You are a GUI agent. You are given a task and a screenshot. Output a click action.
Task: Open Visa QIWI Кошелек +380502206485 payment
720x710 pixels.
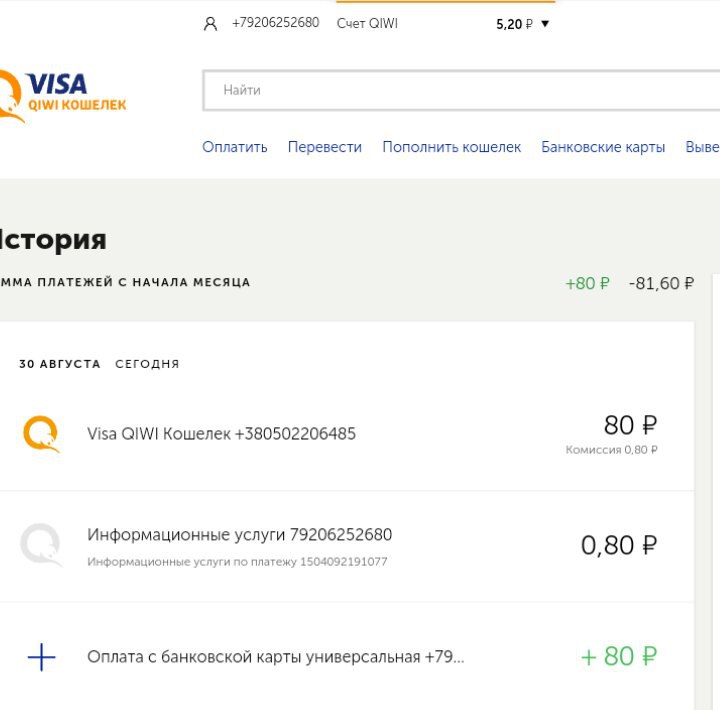click(x=221, y=434)
